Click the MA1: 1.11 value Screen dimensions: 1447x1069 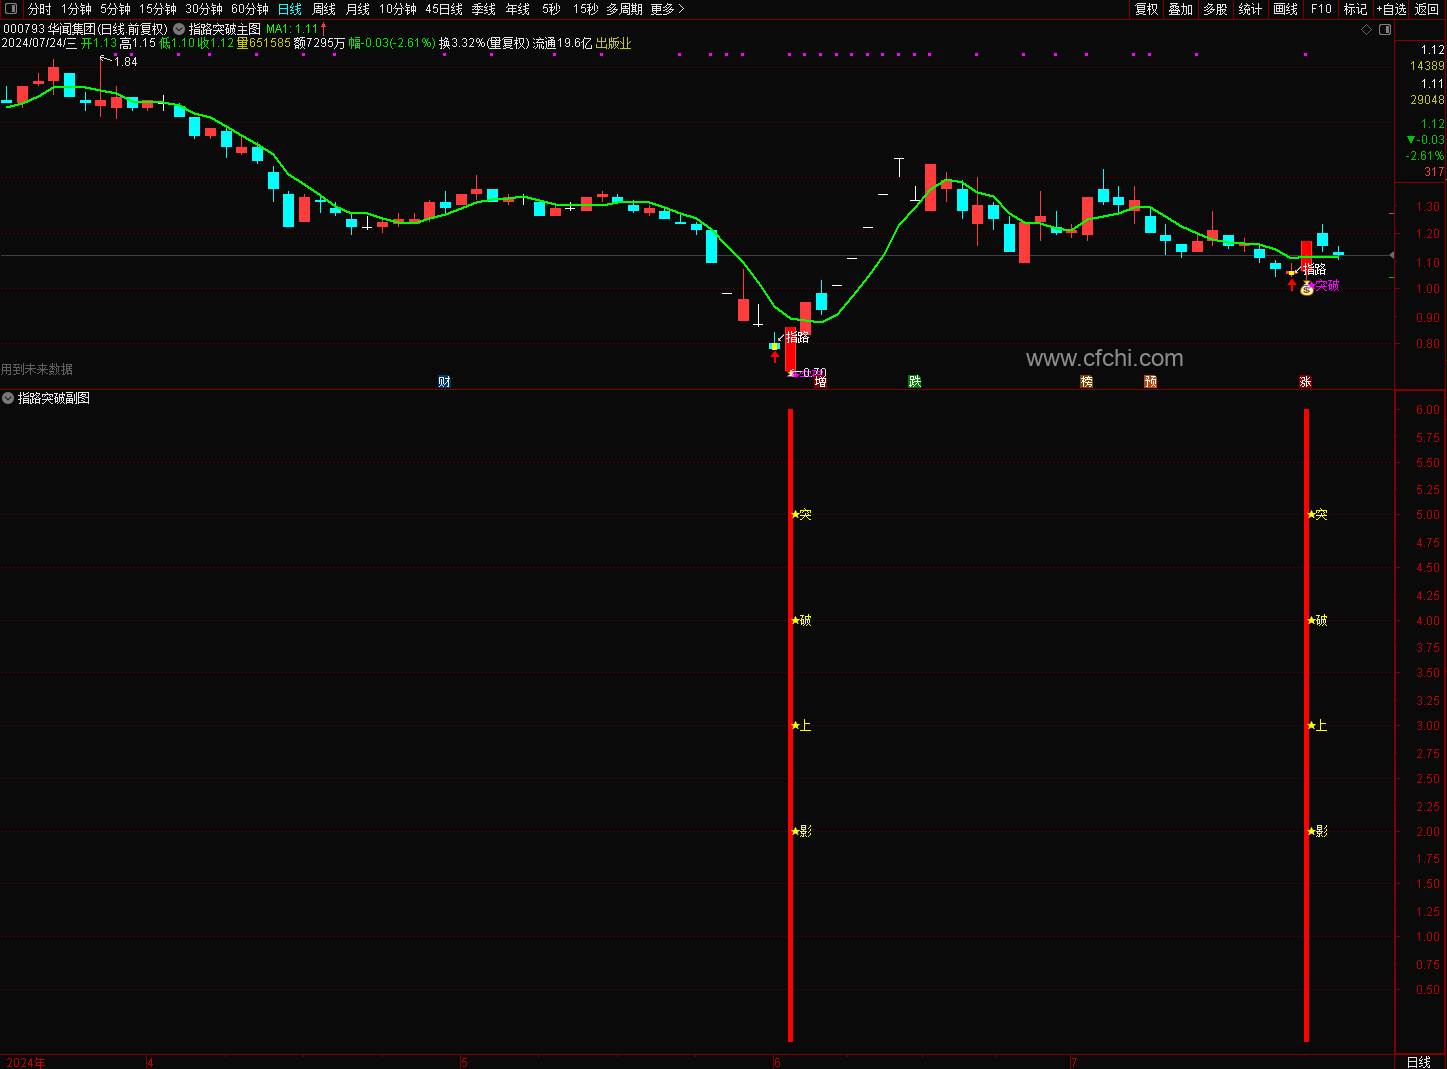(x=292, y=29)
